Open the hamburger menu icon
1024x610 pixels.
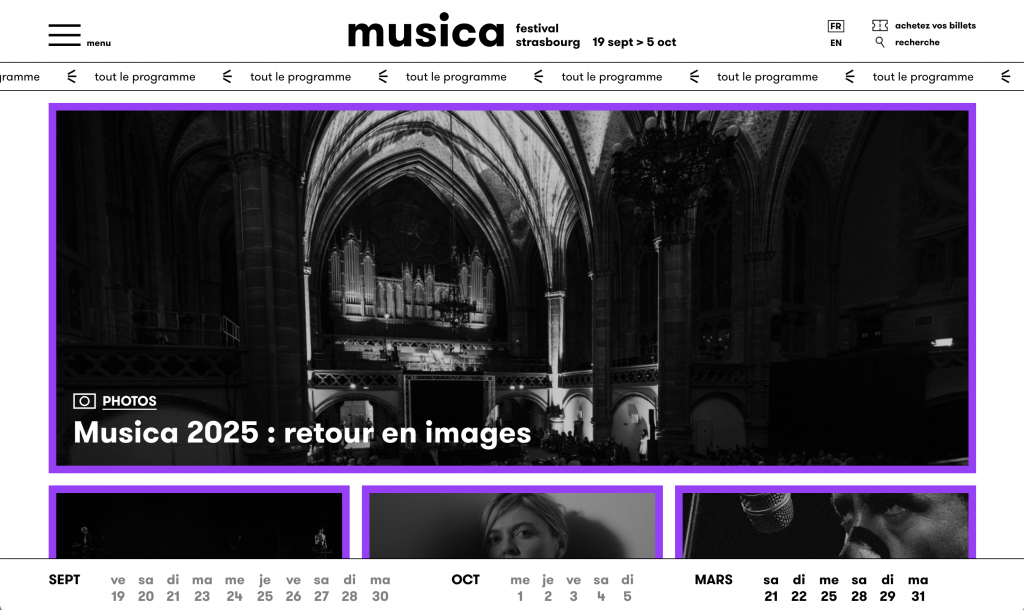coord(64,35)
